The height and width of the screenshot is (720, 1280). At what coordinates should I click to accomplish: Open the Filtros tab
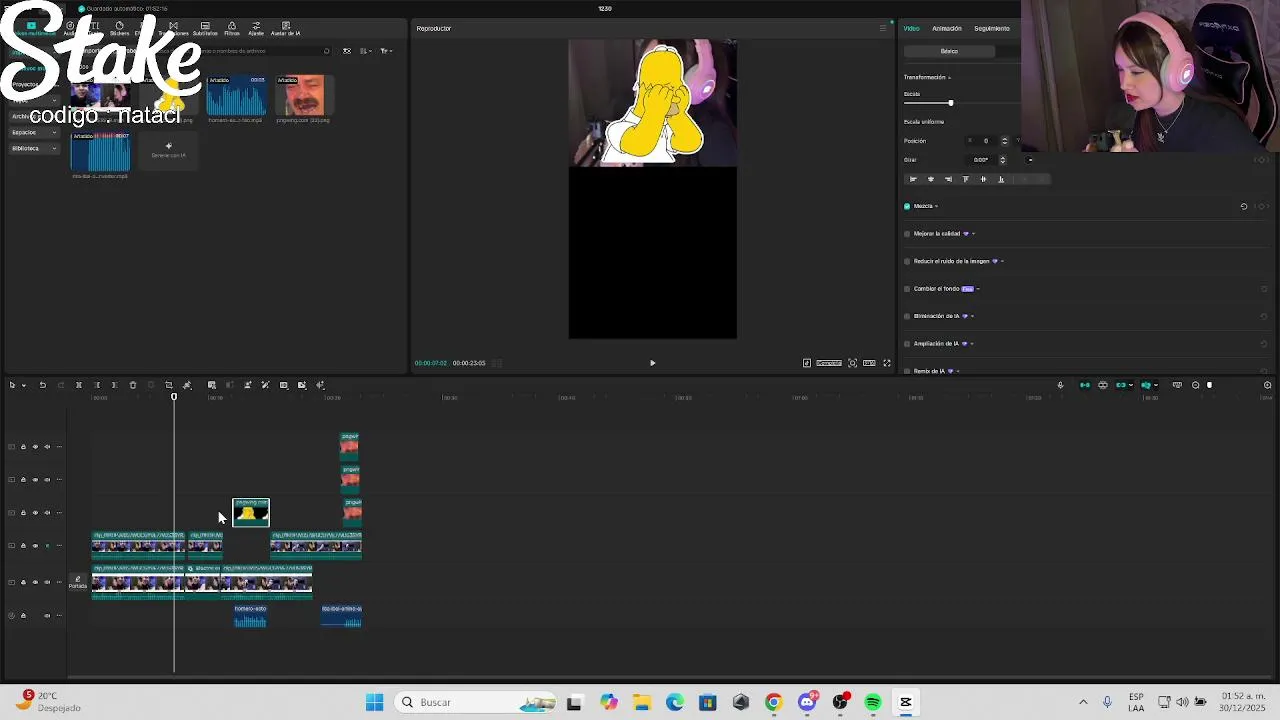(x=232, y=29)
